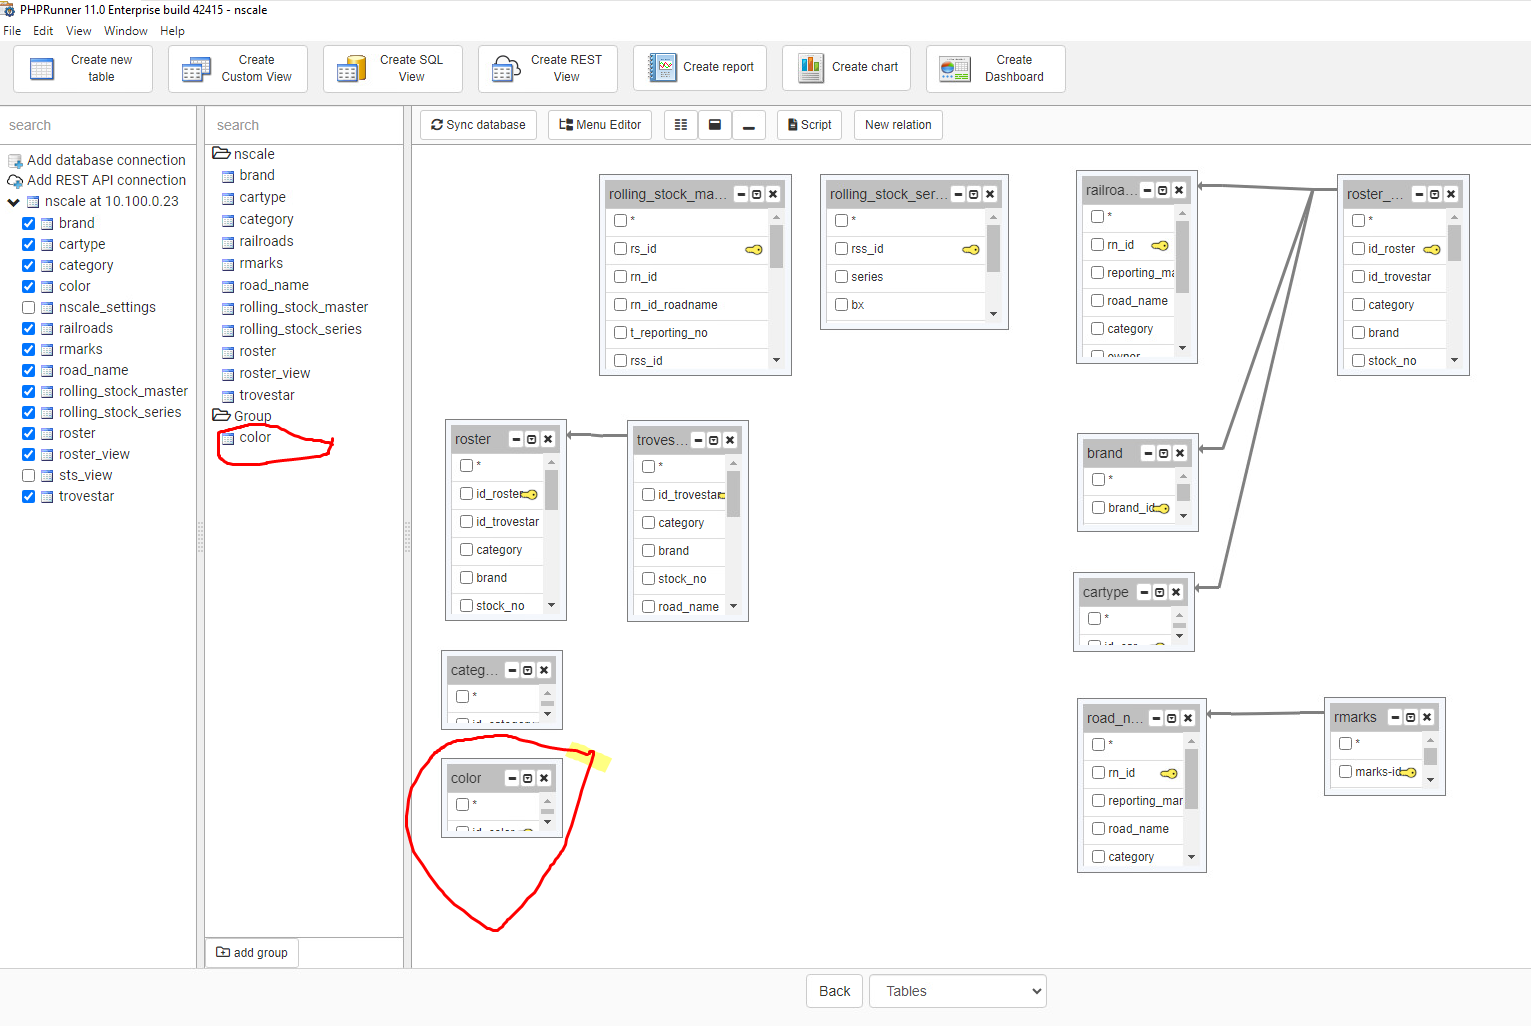This screenshot has height=1026, width=1531.
Task: Click the Create REST View icon
Action: pos(506,69)
